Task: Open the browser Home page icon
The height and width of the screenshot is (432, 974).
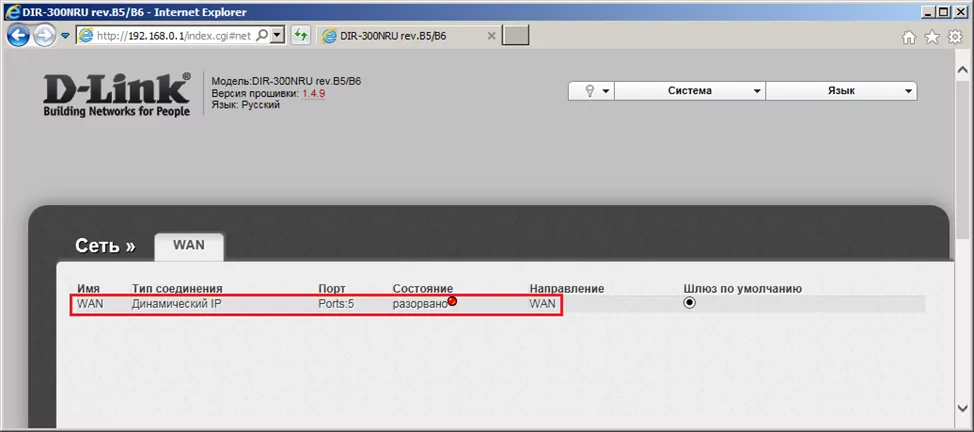Action: [x=909, y=38]
